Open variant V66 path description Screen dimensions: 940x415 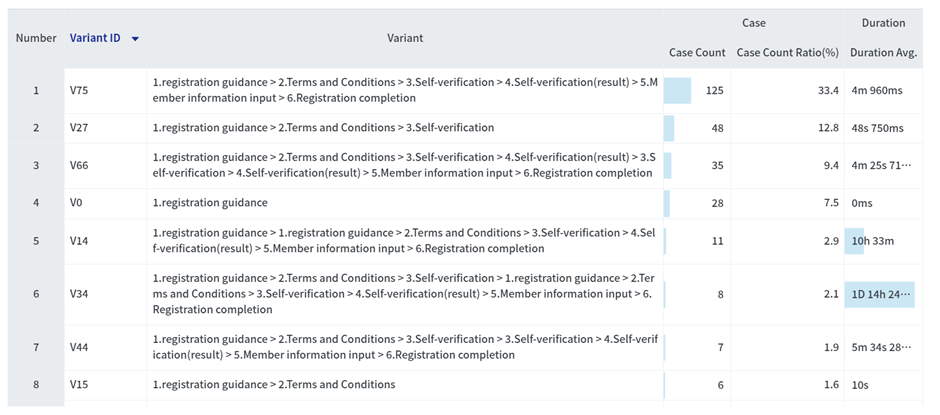405,165
